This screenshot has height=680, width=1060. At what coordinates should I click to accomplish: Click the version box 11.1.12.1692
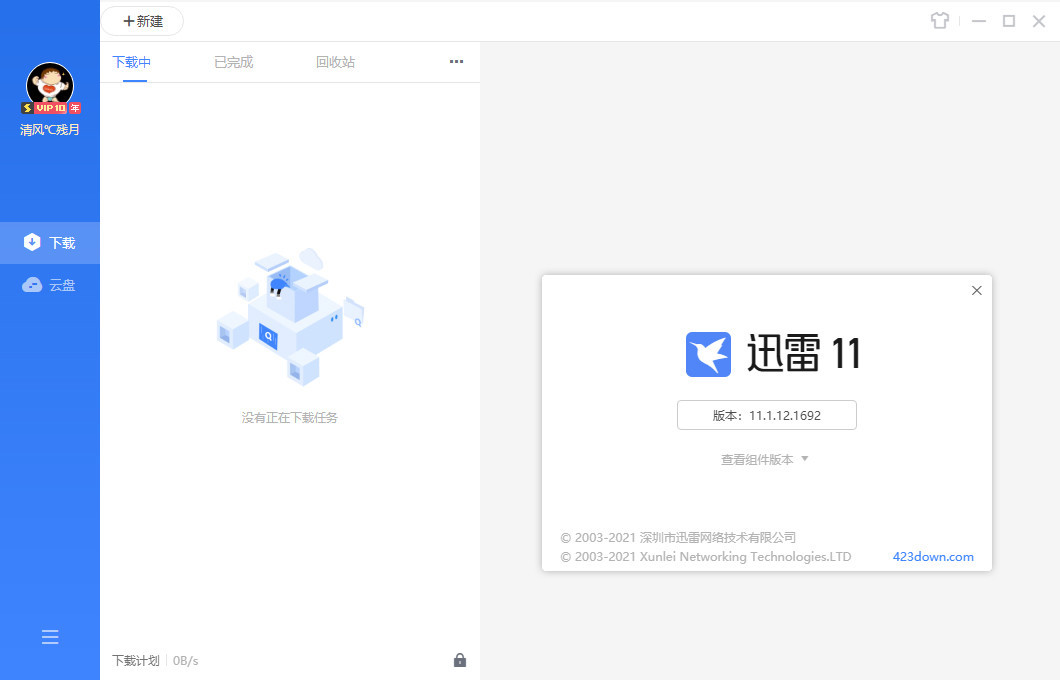767,415
